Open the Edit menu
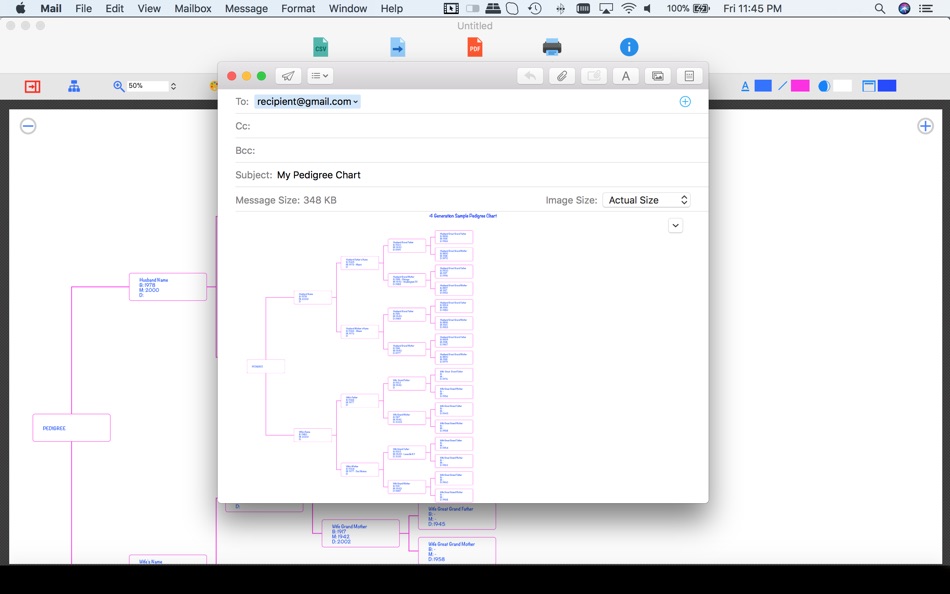This screenshot has height=594, width=950. 115,8
